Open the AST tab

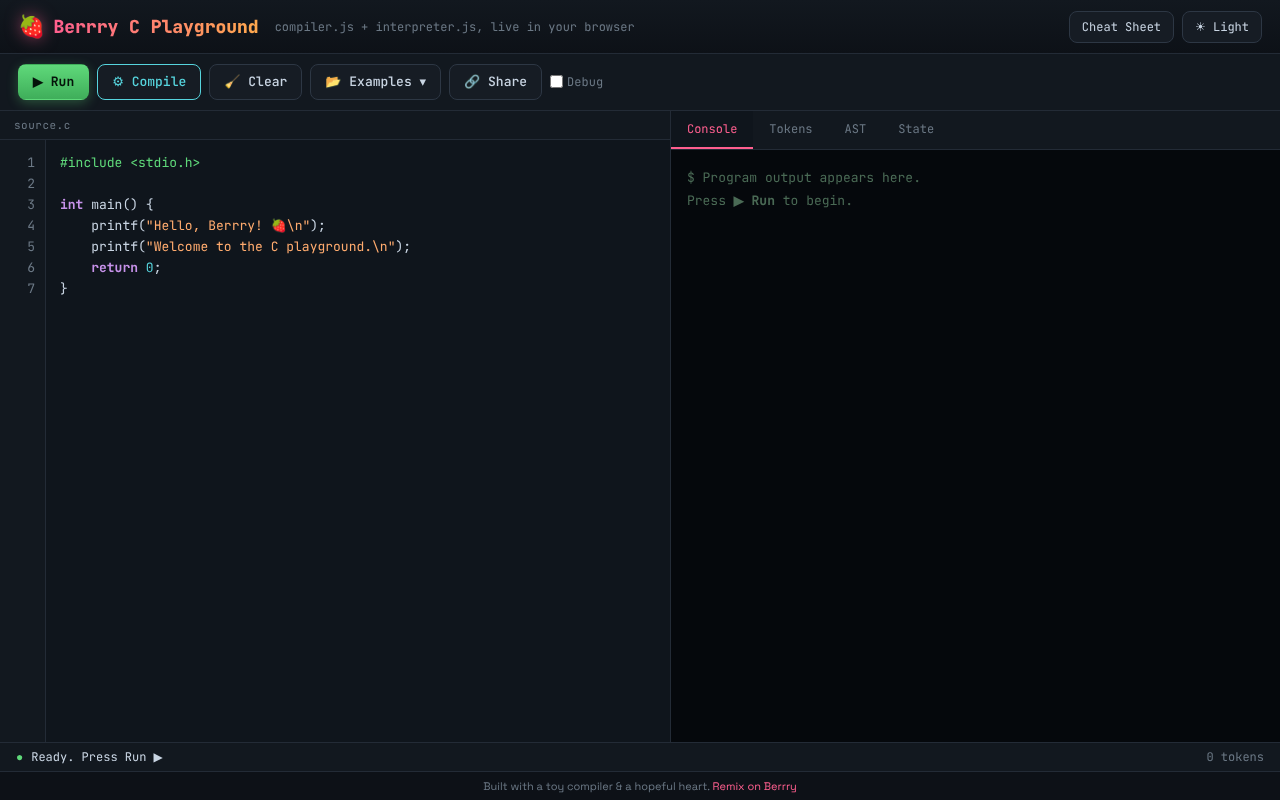click(x=855, y=129)
